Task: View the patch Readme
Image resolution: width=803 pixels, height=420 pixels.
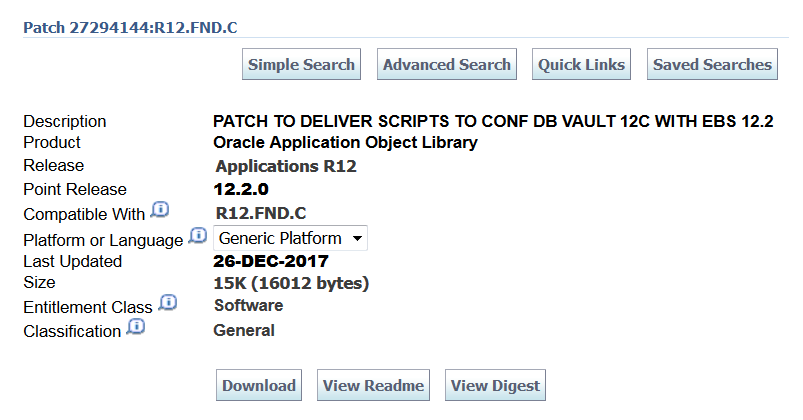Action: pos(372,386)
